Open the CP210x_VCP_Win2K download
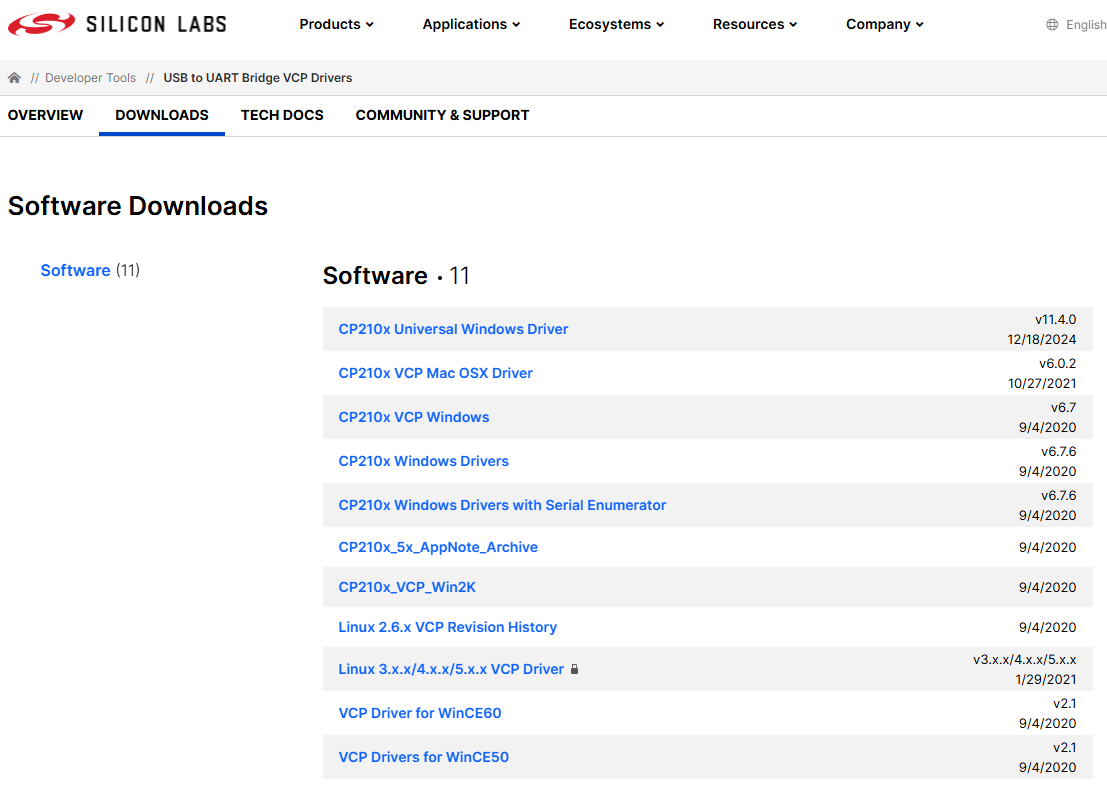This screenshot has height=794, width=1107. (x=407, y=587)
